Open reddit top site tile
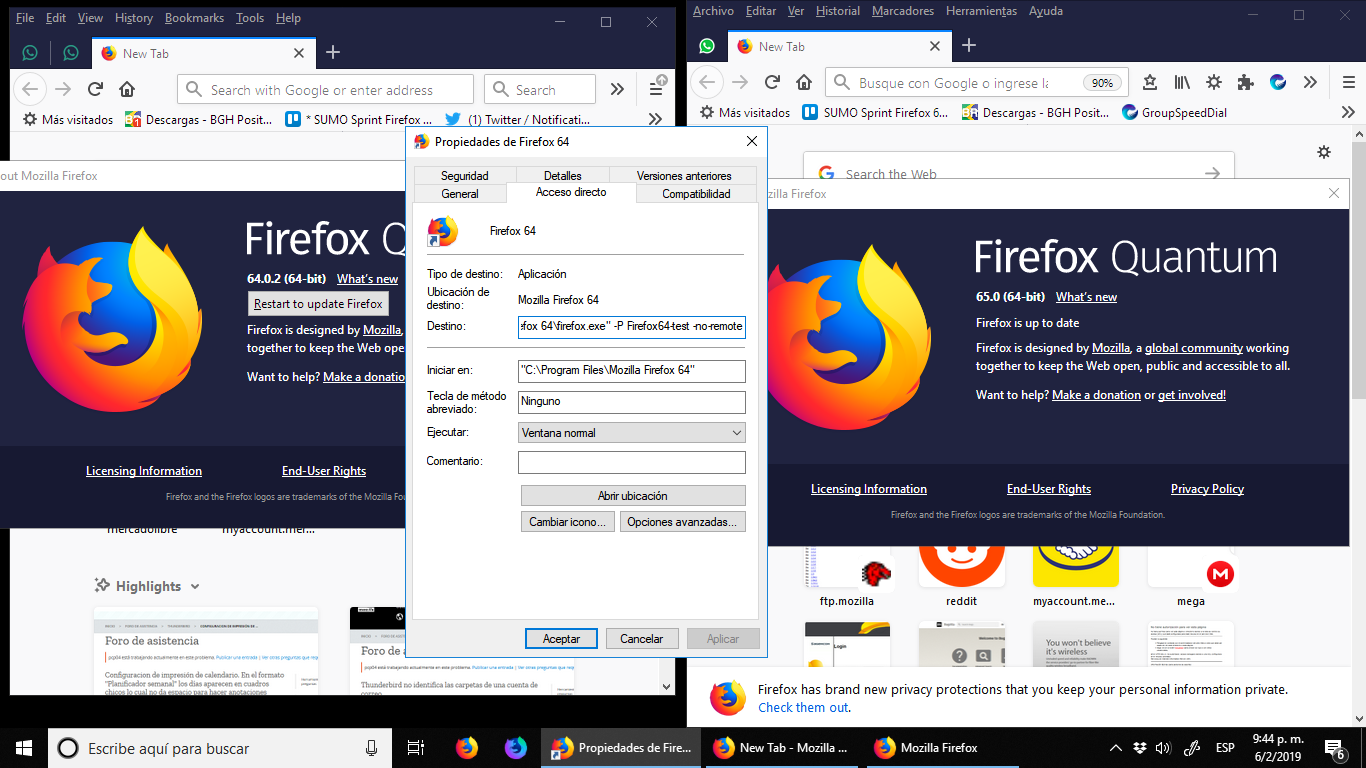The width and height of the screenshot is (1366, 768). pos(961,578)
